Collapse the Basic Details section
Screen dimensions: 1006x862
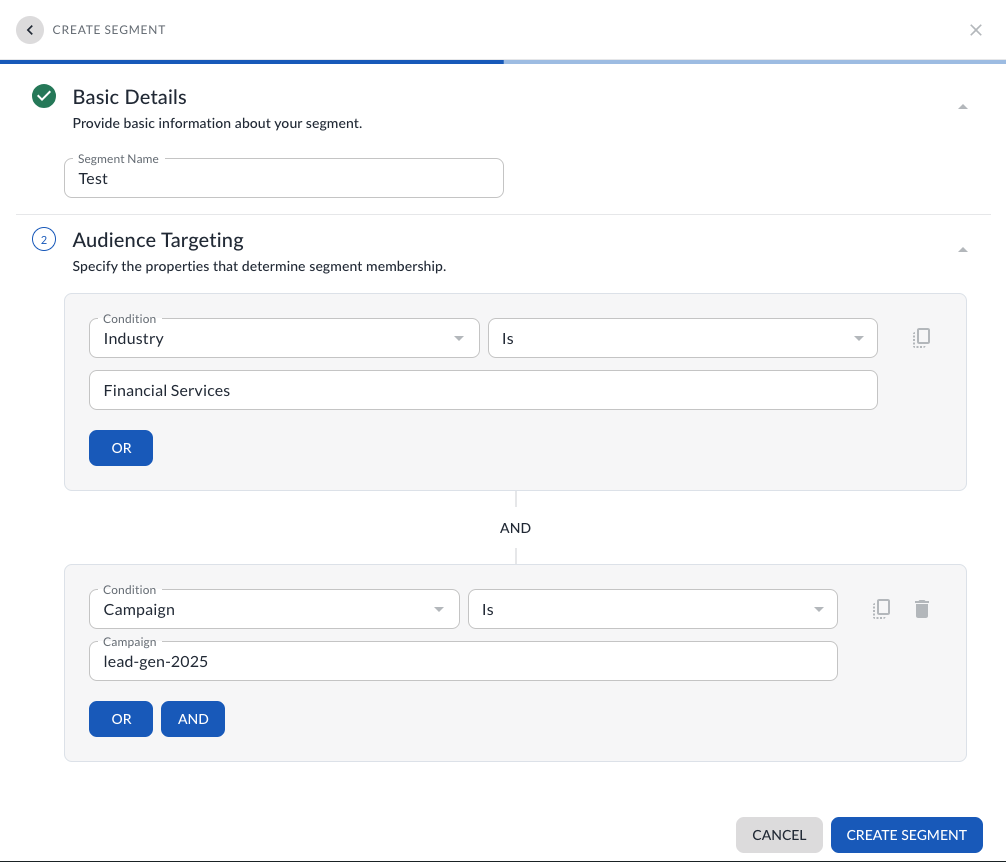pos(962,106)
